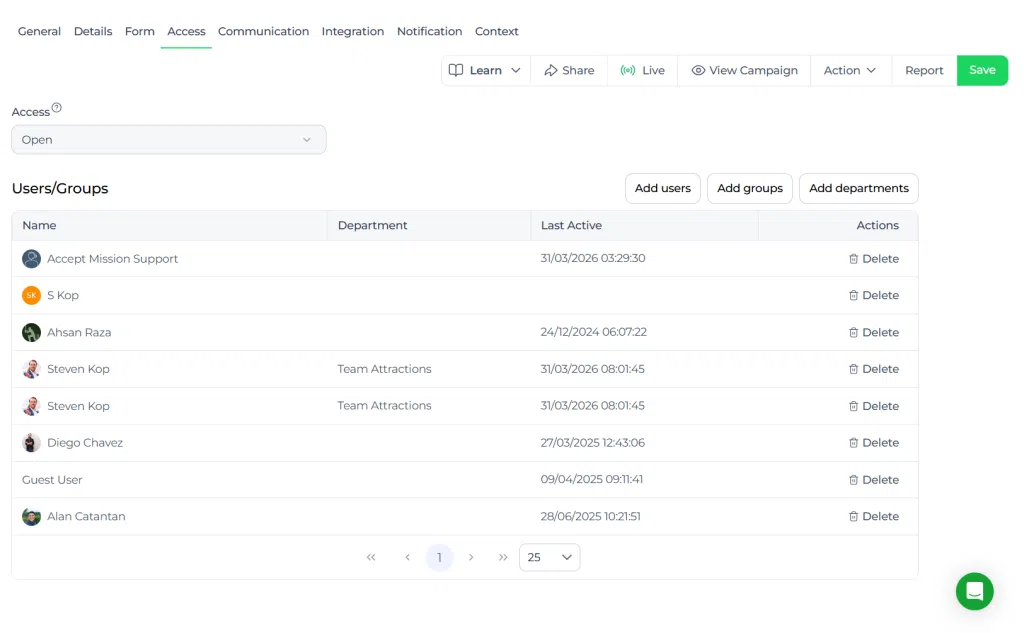Click the Live broadcast button
The image size is (1024, 633).
[643, 71]
